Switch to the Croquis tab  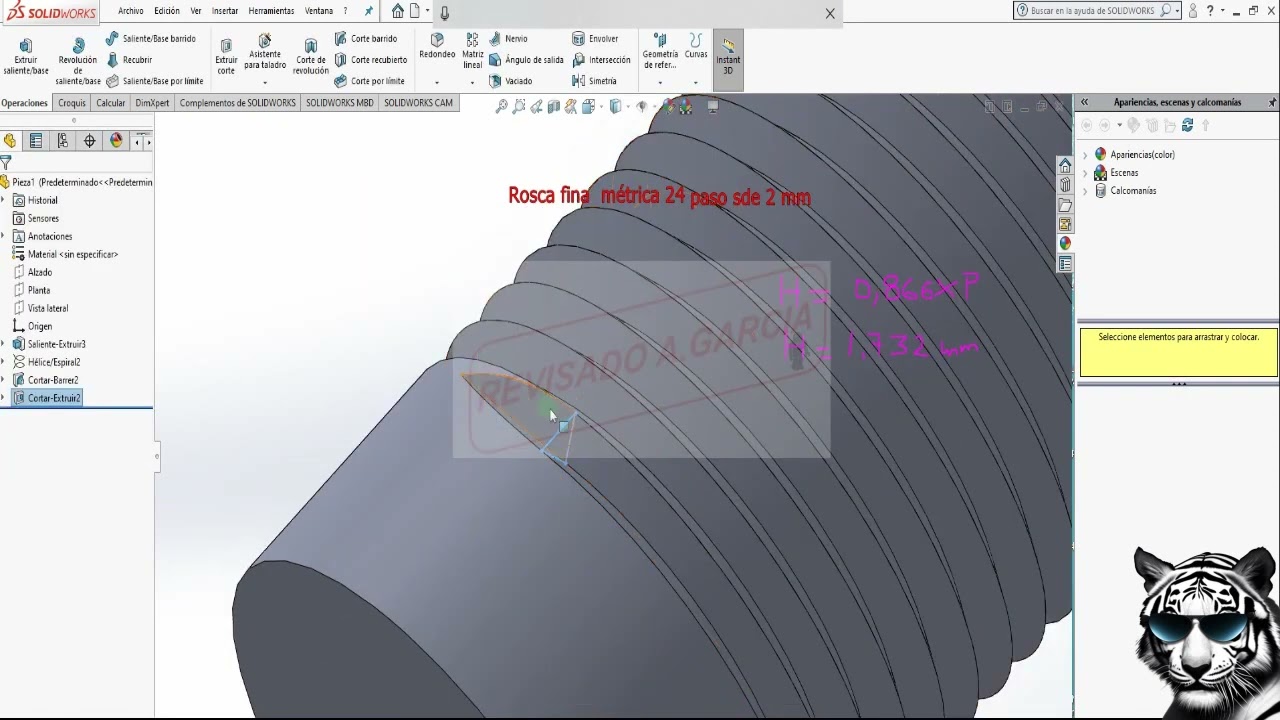(x=72, y=103)
